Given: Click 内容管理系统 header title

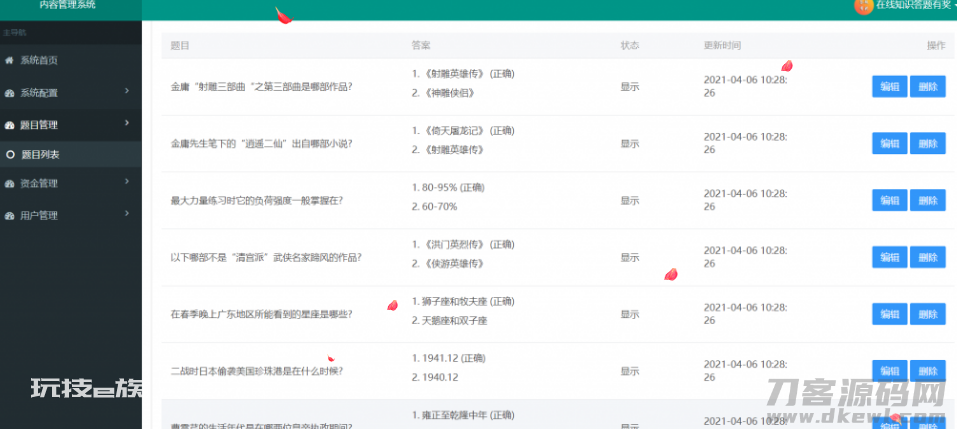Looking at the screenshot, I should 67,5.
